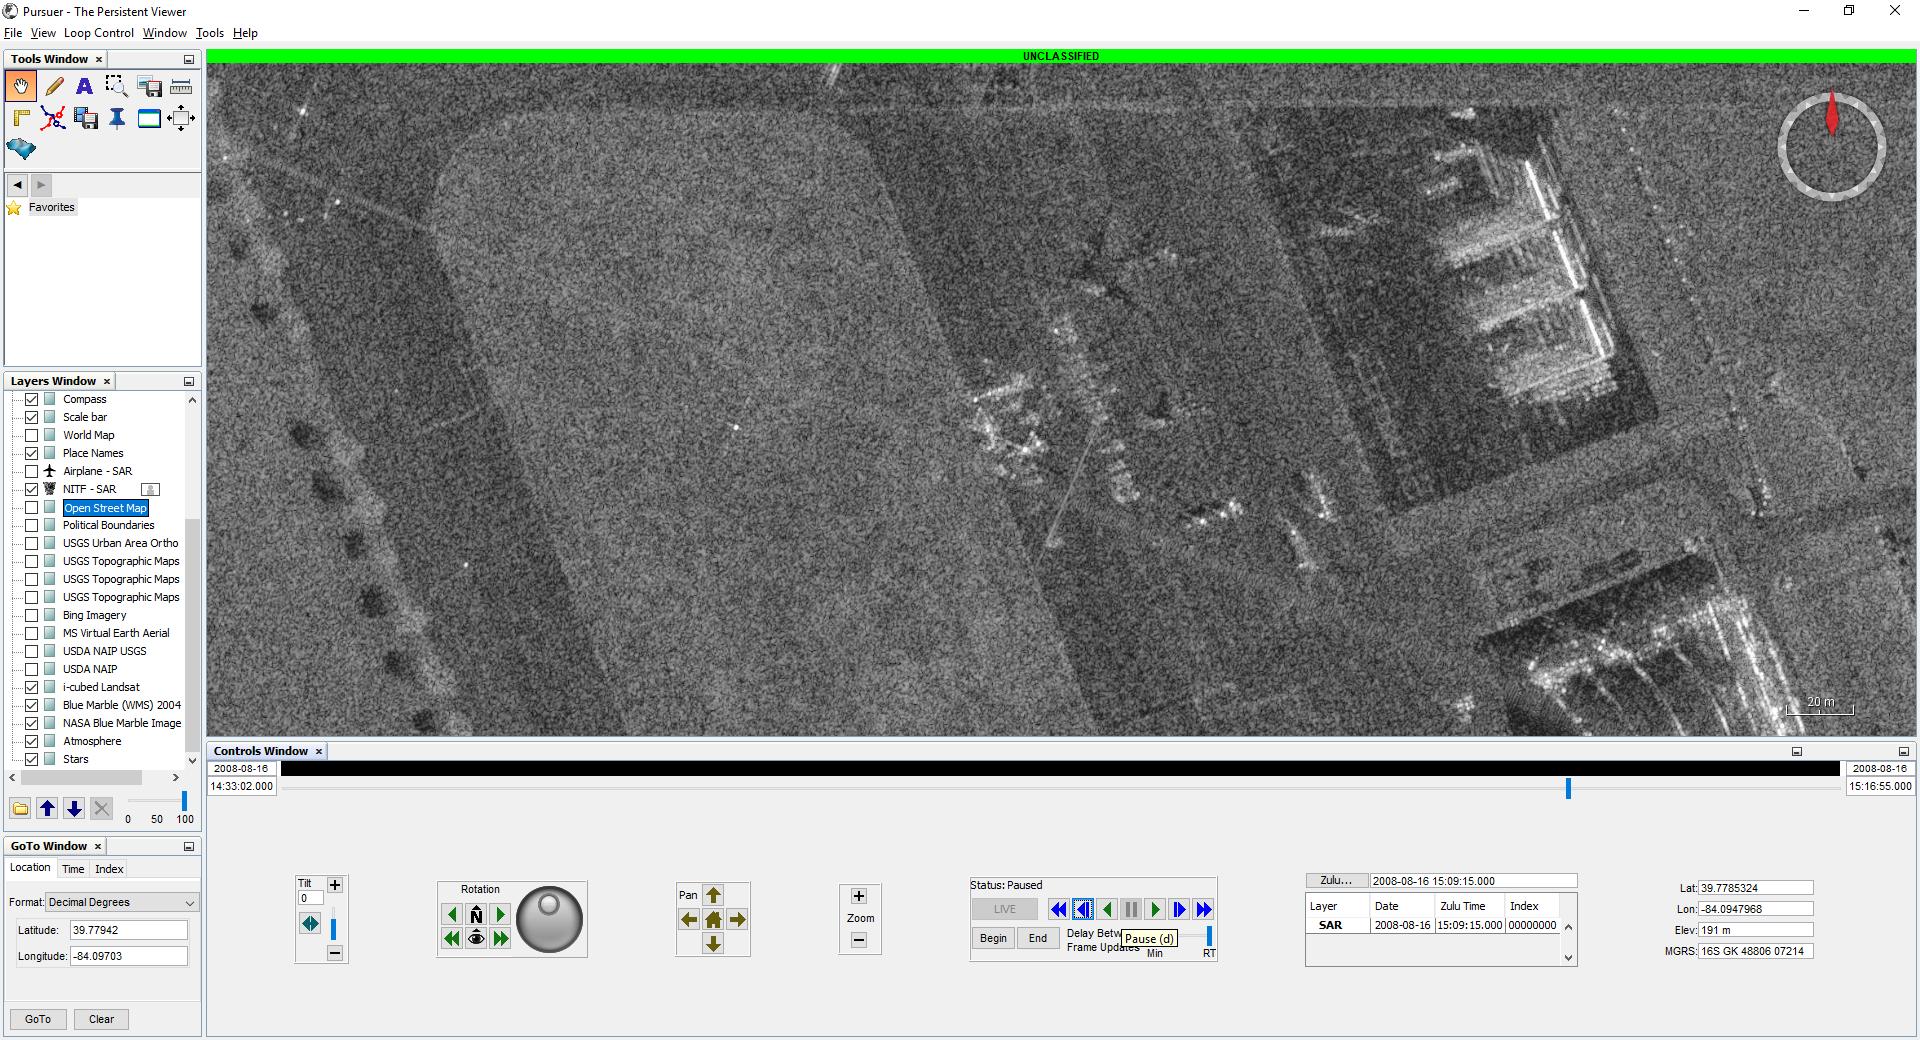Click the compass rose on the map
Image resolution: width=1920 pixels, height=1040 pixels.
point(1831,147)
